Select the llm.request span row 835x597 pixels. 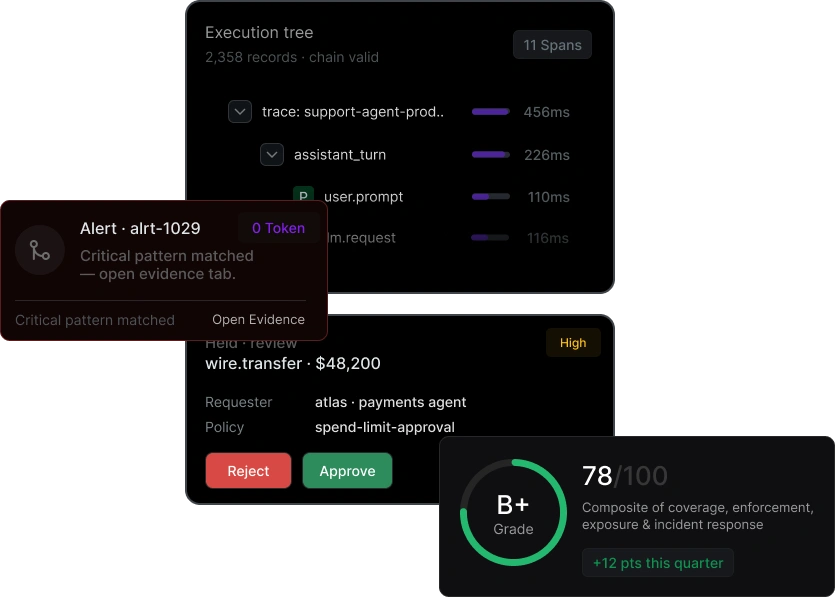448,238
